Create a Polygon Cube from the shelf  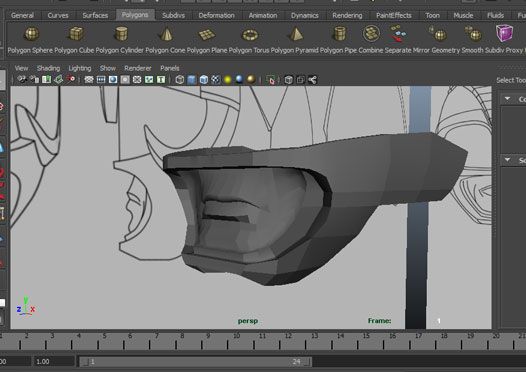pos(76,34)
